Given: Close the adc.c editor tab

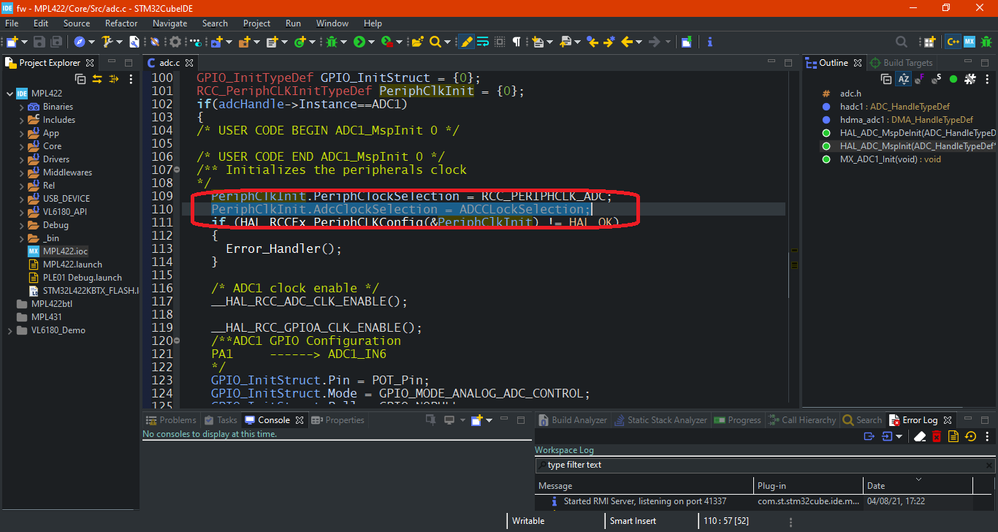Looking at the screenshot, I should click(189, 63).
